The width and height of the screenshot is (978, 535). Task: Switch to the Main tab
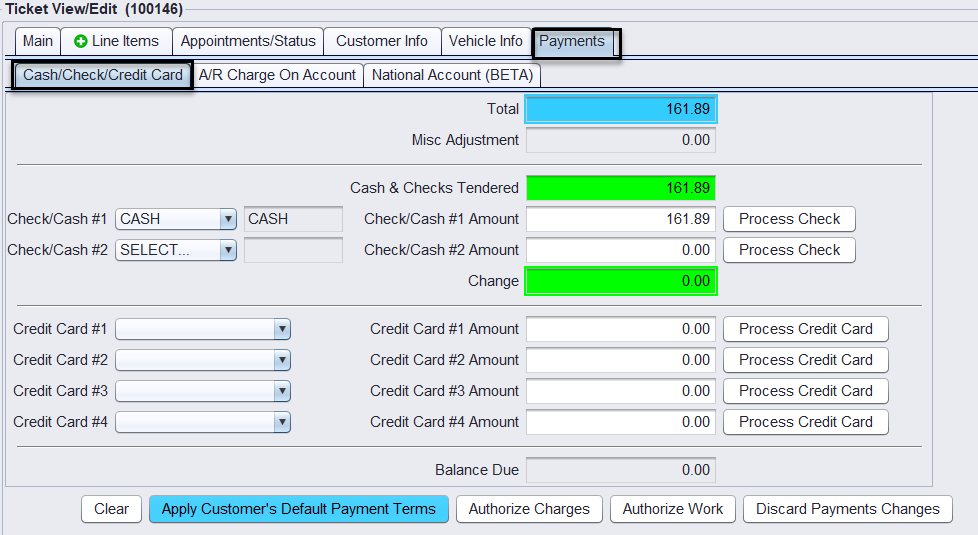(38, 41)
